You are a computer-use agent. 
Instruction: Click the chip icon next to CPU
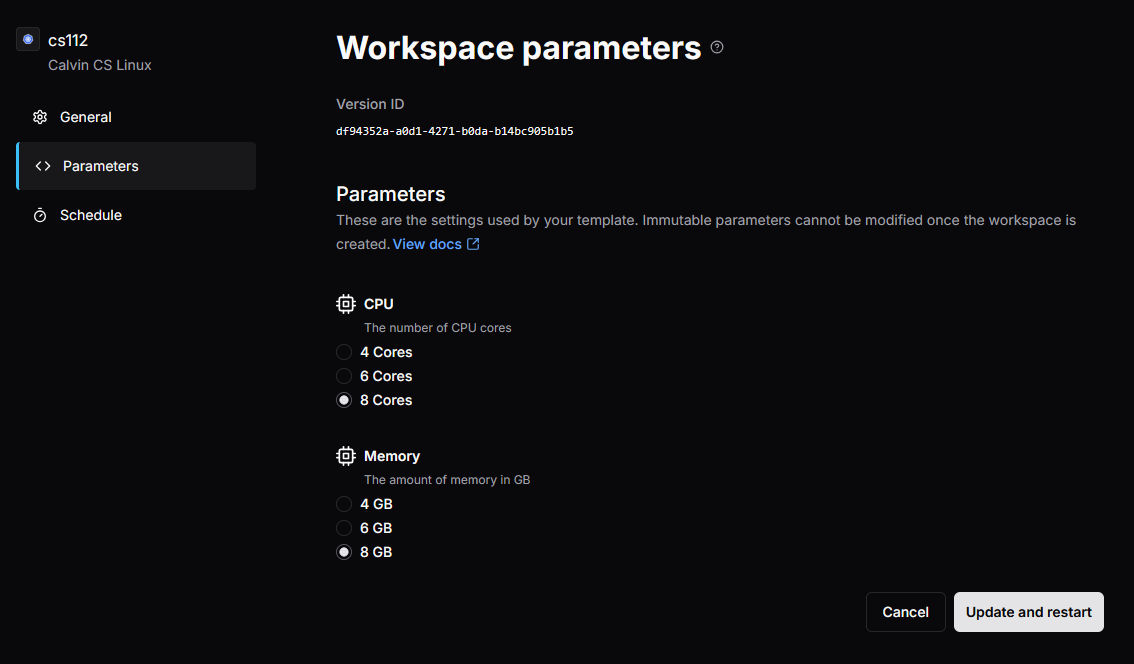346,304
